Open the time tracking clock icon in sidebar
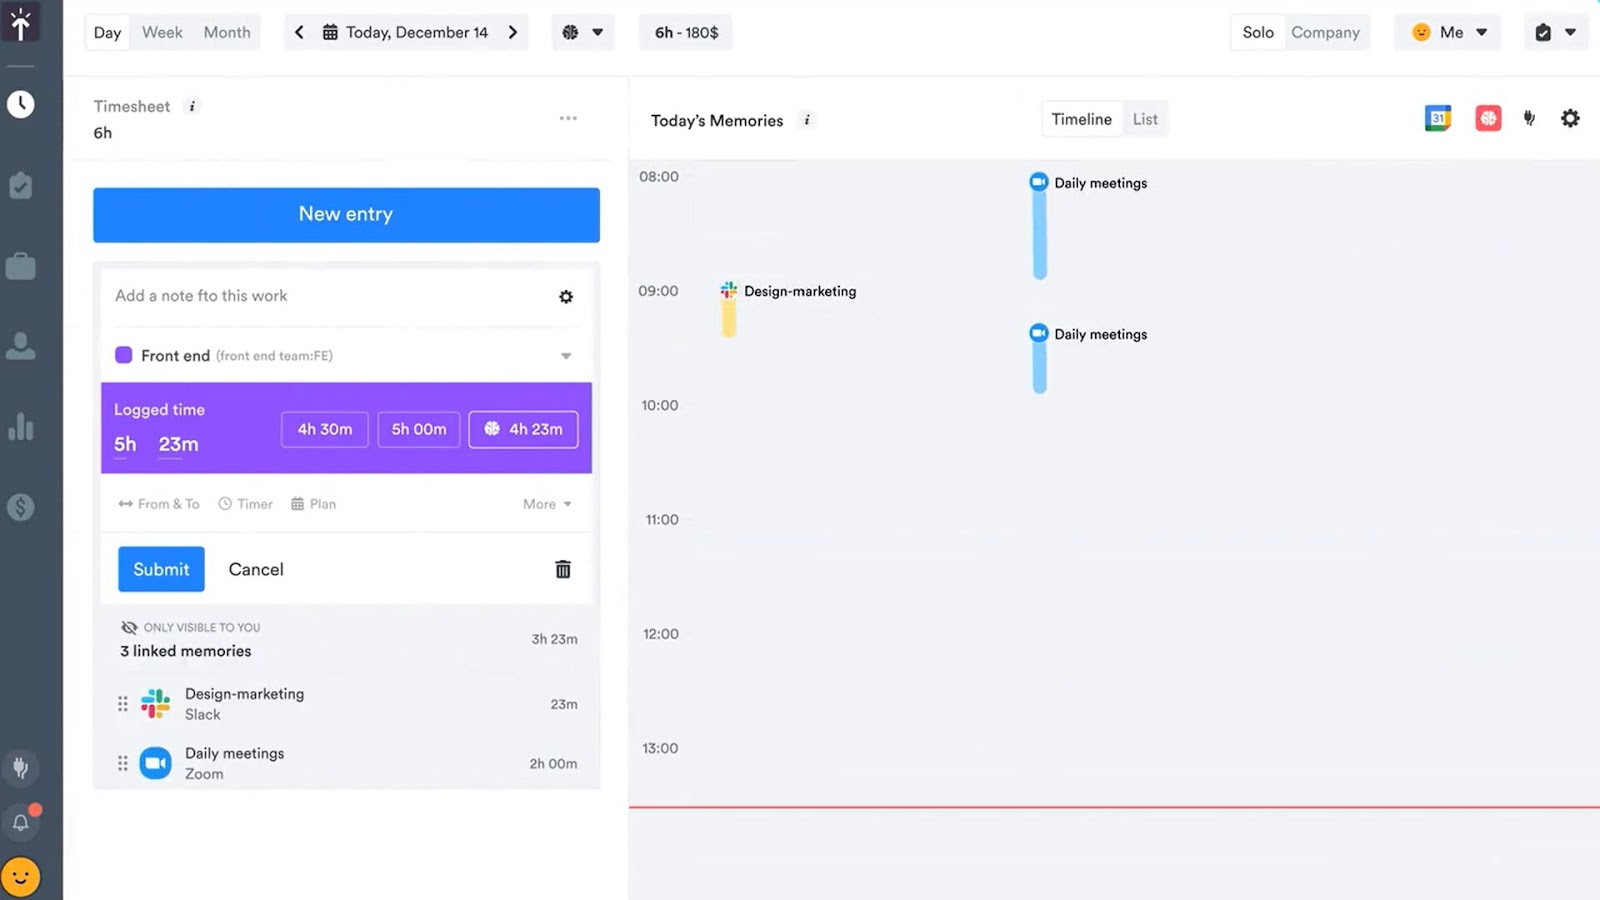The height and width of the screenshot is (900, 1600). [x=22, y=103]
